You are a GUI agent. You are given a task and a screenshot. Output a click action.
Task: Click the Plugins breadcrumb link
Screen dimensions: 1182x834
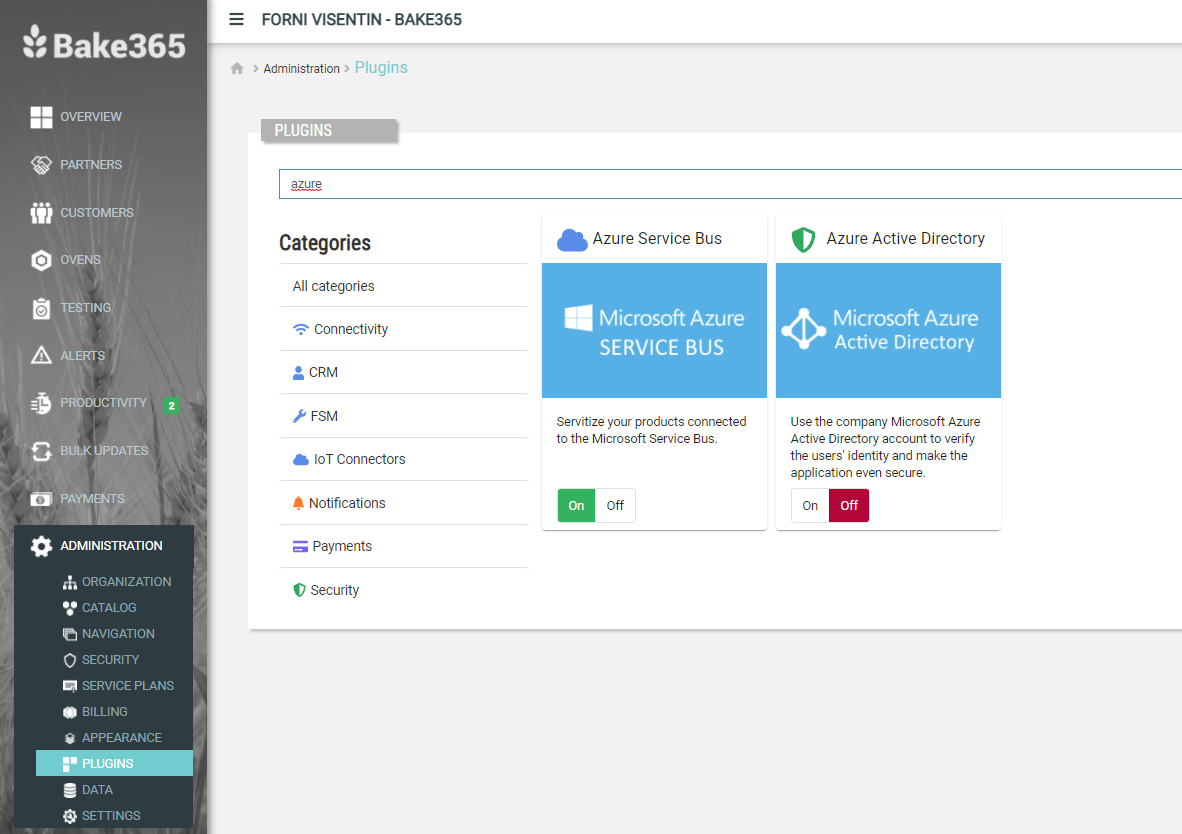click(x=381, y=67)
